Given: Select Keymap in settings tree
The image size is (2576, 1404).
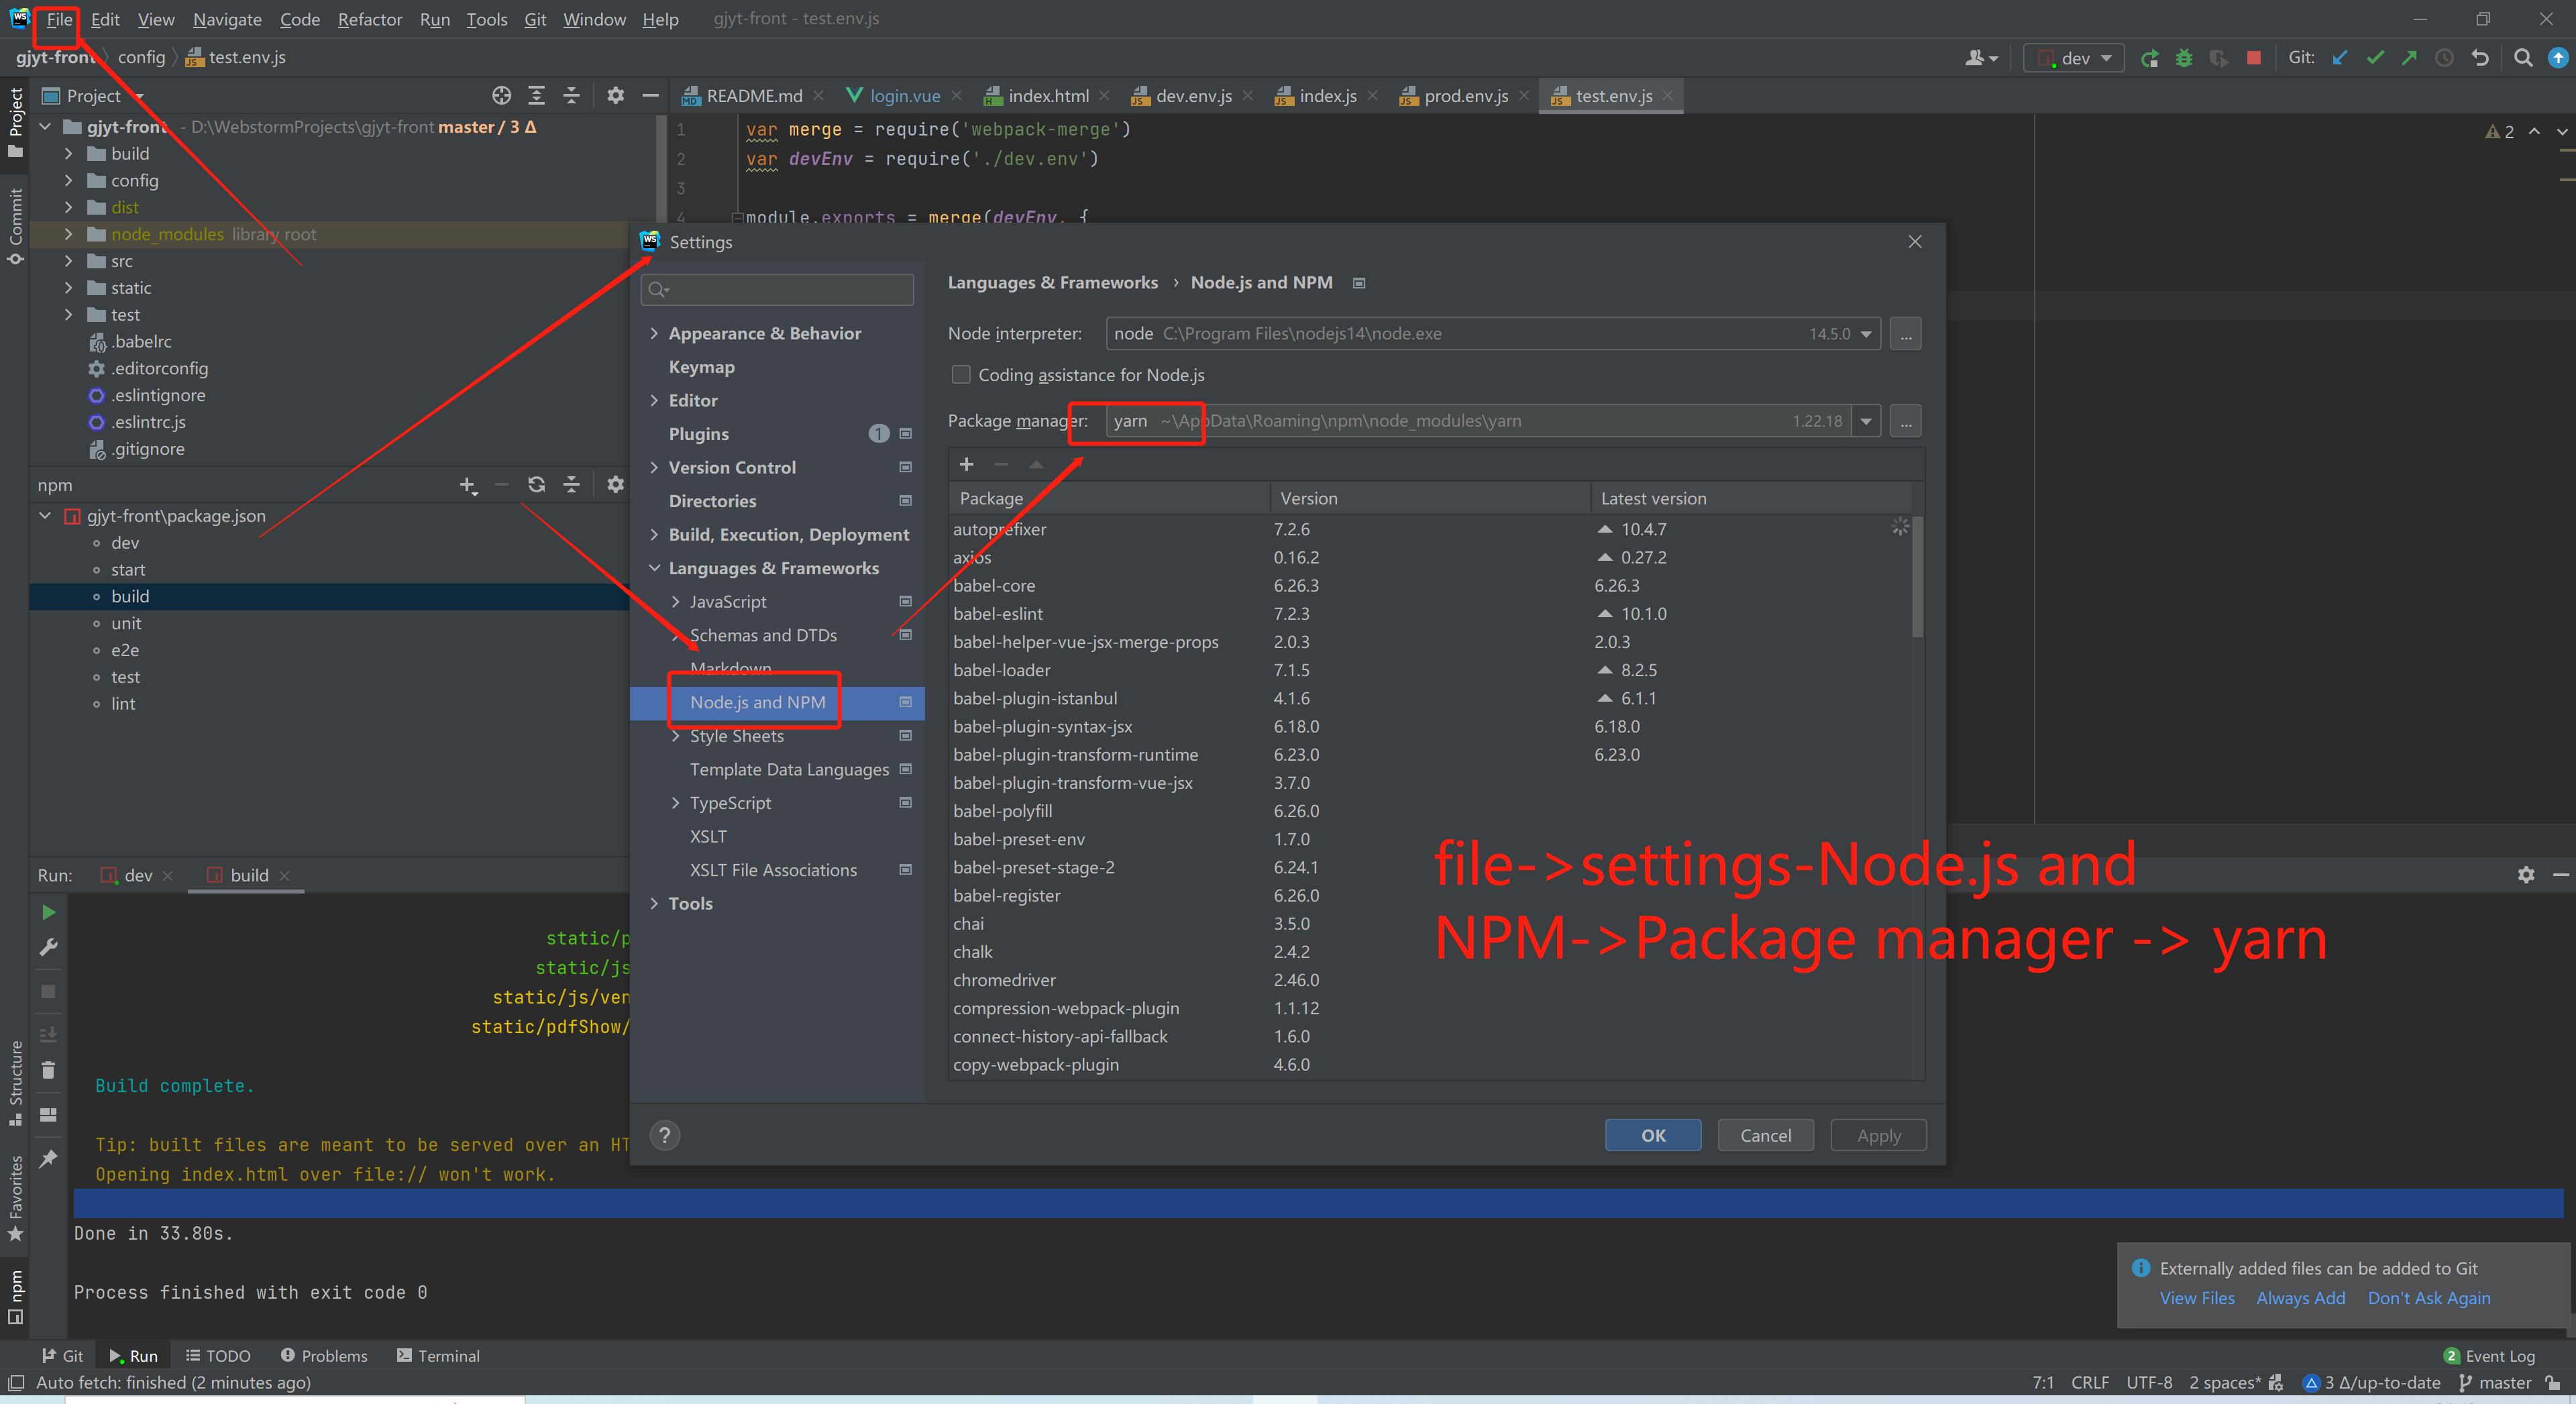Looking at the screenshot, I should point(701,367).
